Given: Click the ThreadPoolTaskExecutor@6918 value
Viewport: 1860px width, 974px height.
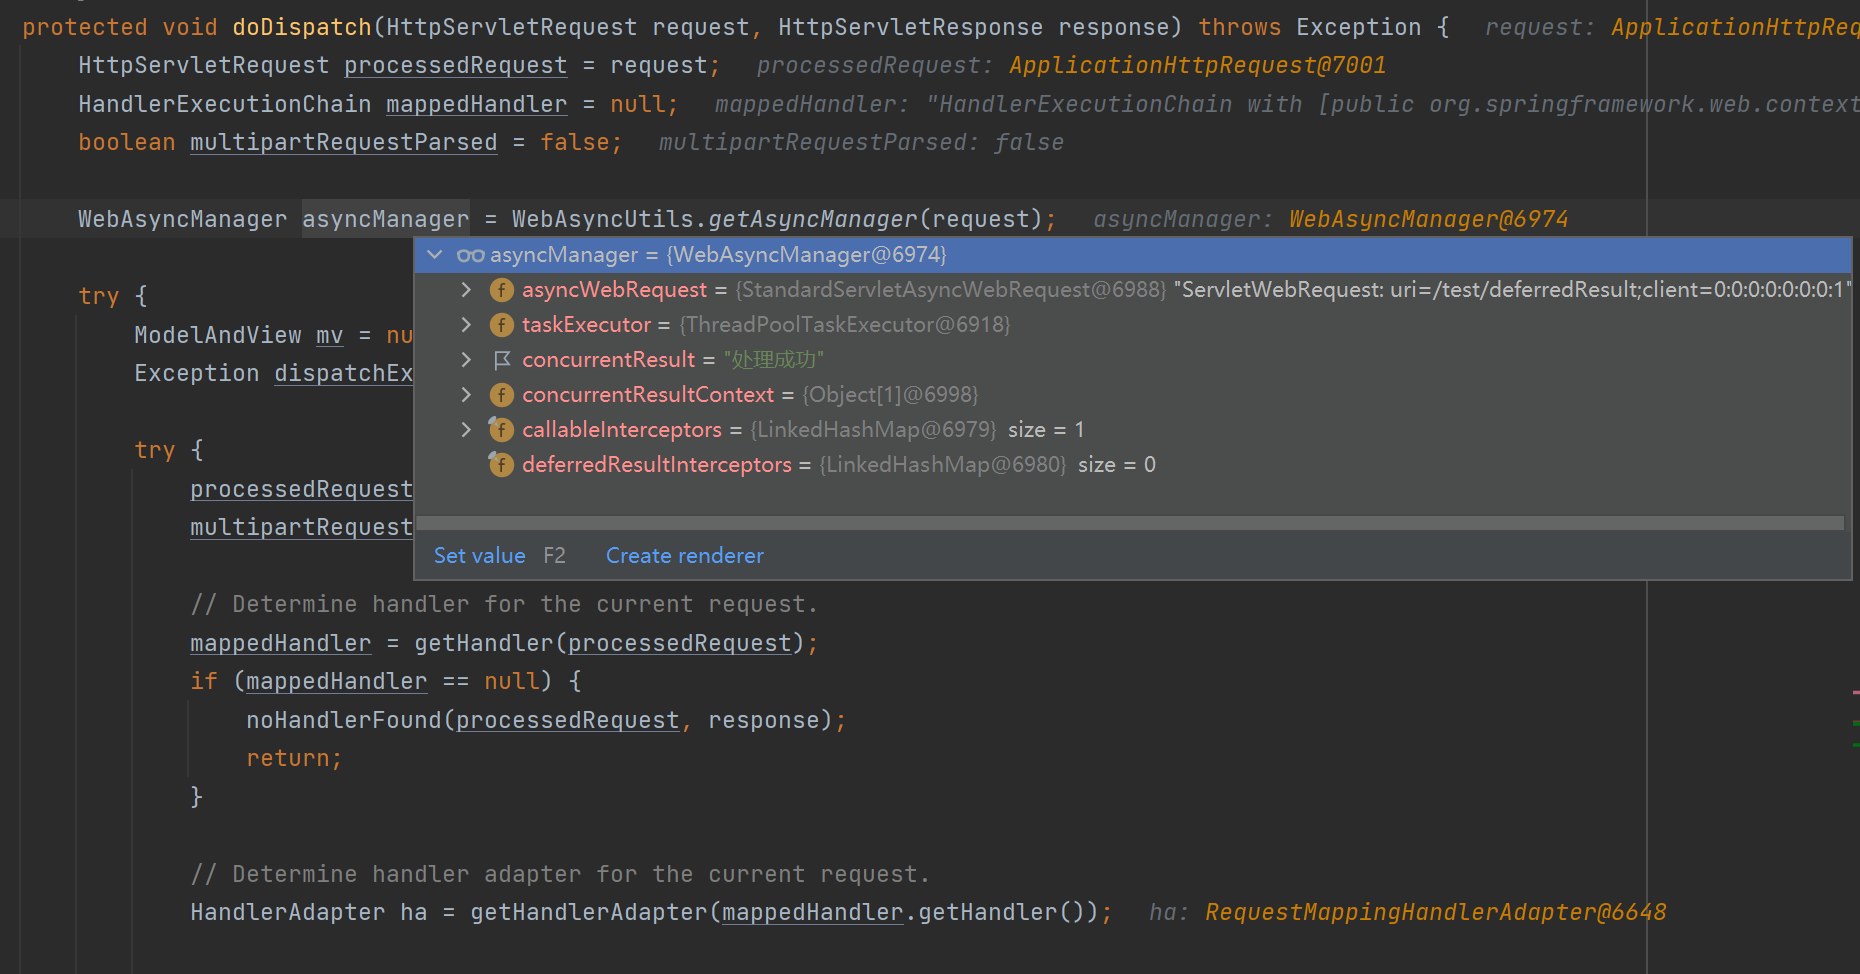Looking at the screenshot, I should coord(845,325).
